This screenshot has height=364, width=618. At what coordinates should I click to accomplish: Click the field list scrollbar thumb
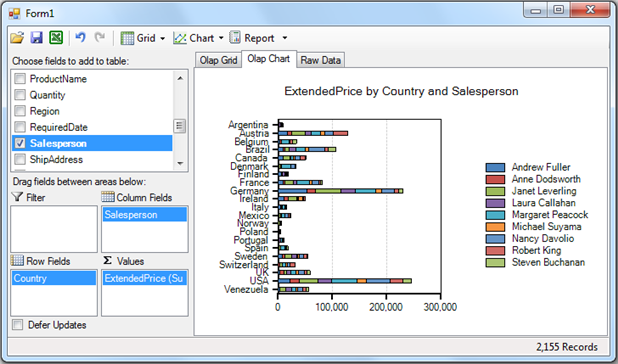pos(180,126)
